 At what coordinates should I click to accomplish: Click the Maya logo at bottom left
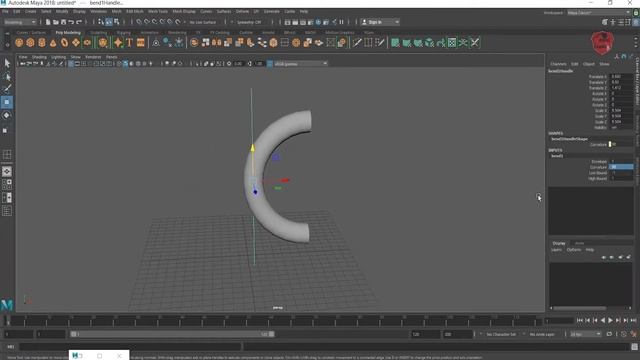pyautogui.click(x=7, y=304)
